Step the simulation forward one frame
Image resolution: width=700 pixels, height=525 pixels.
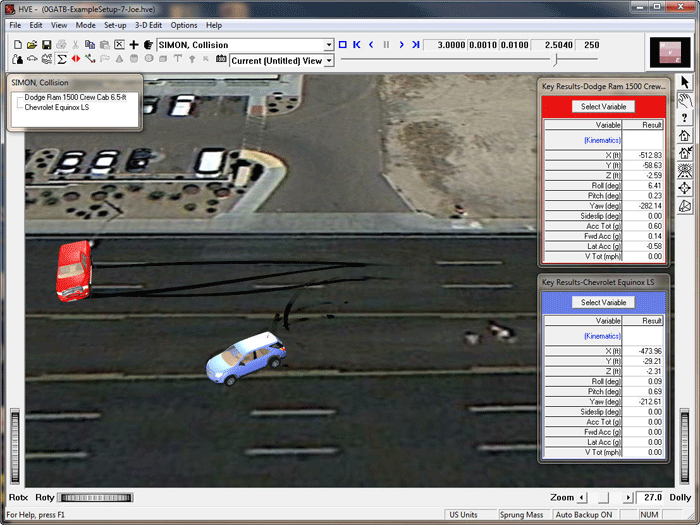tap(402, 45)
